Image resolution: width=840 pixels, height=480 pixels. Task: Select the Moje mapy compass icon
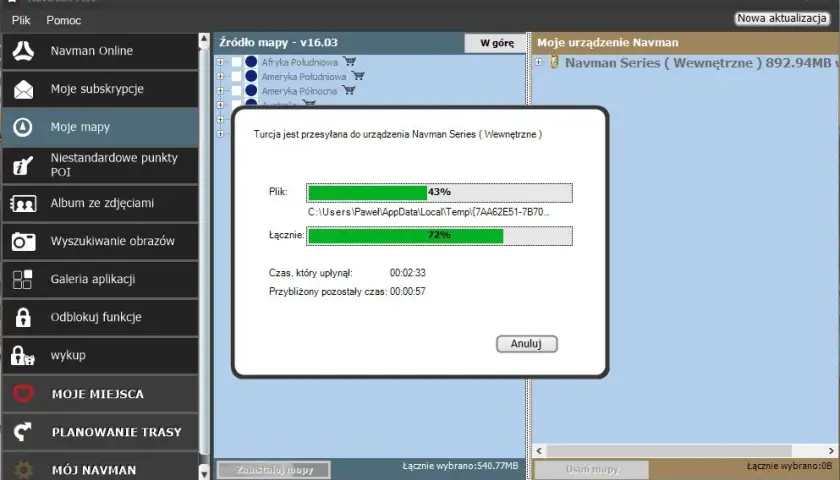coord(22,127)
